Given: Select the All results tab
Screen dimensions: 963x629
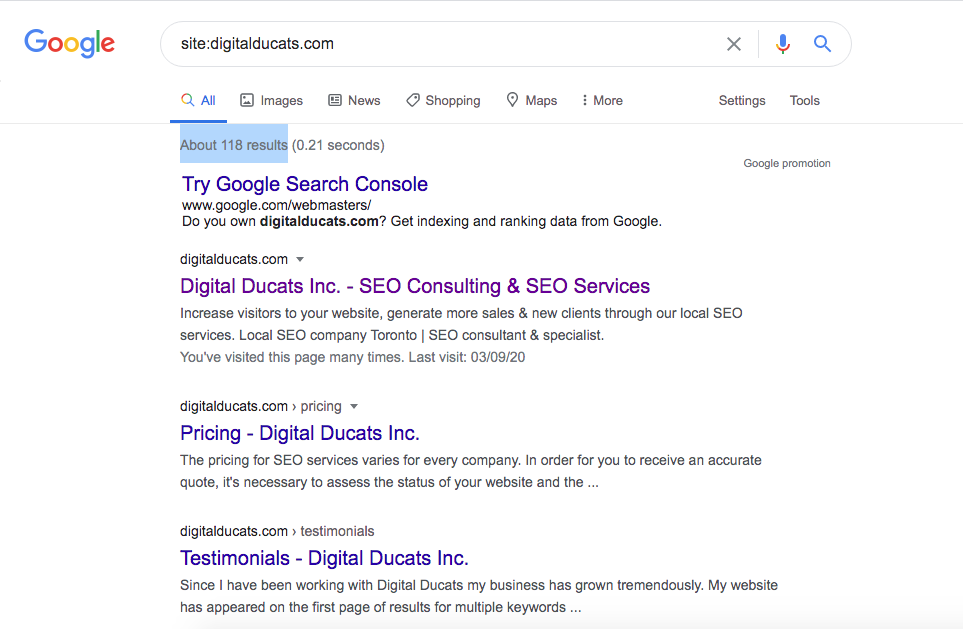Looking at the screenshot, I should point(198,100).
